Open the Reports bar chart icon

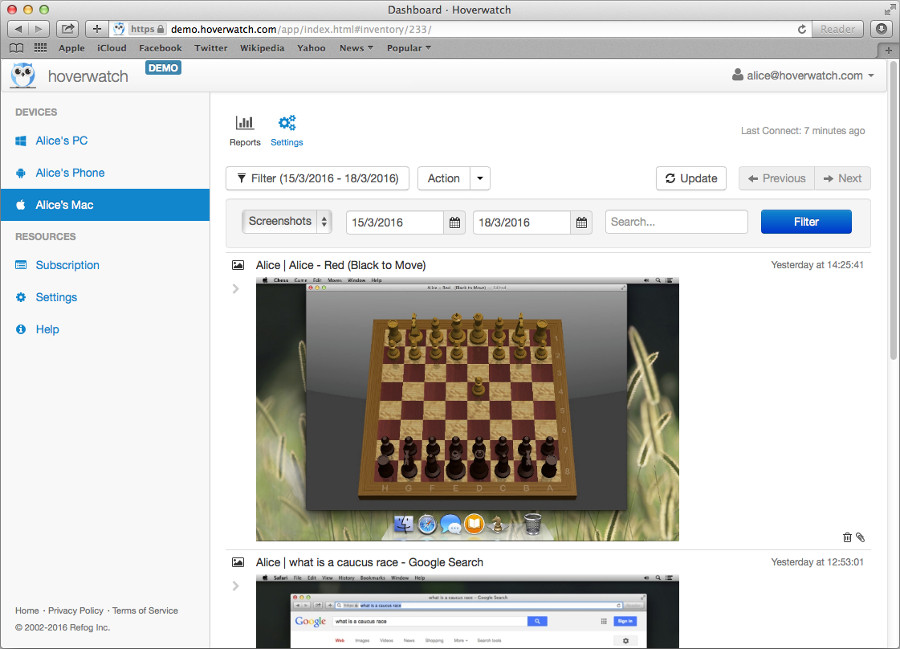(x=244, y=123)
